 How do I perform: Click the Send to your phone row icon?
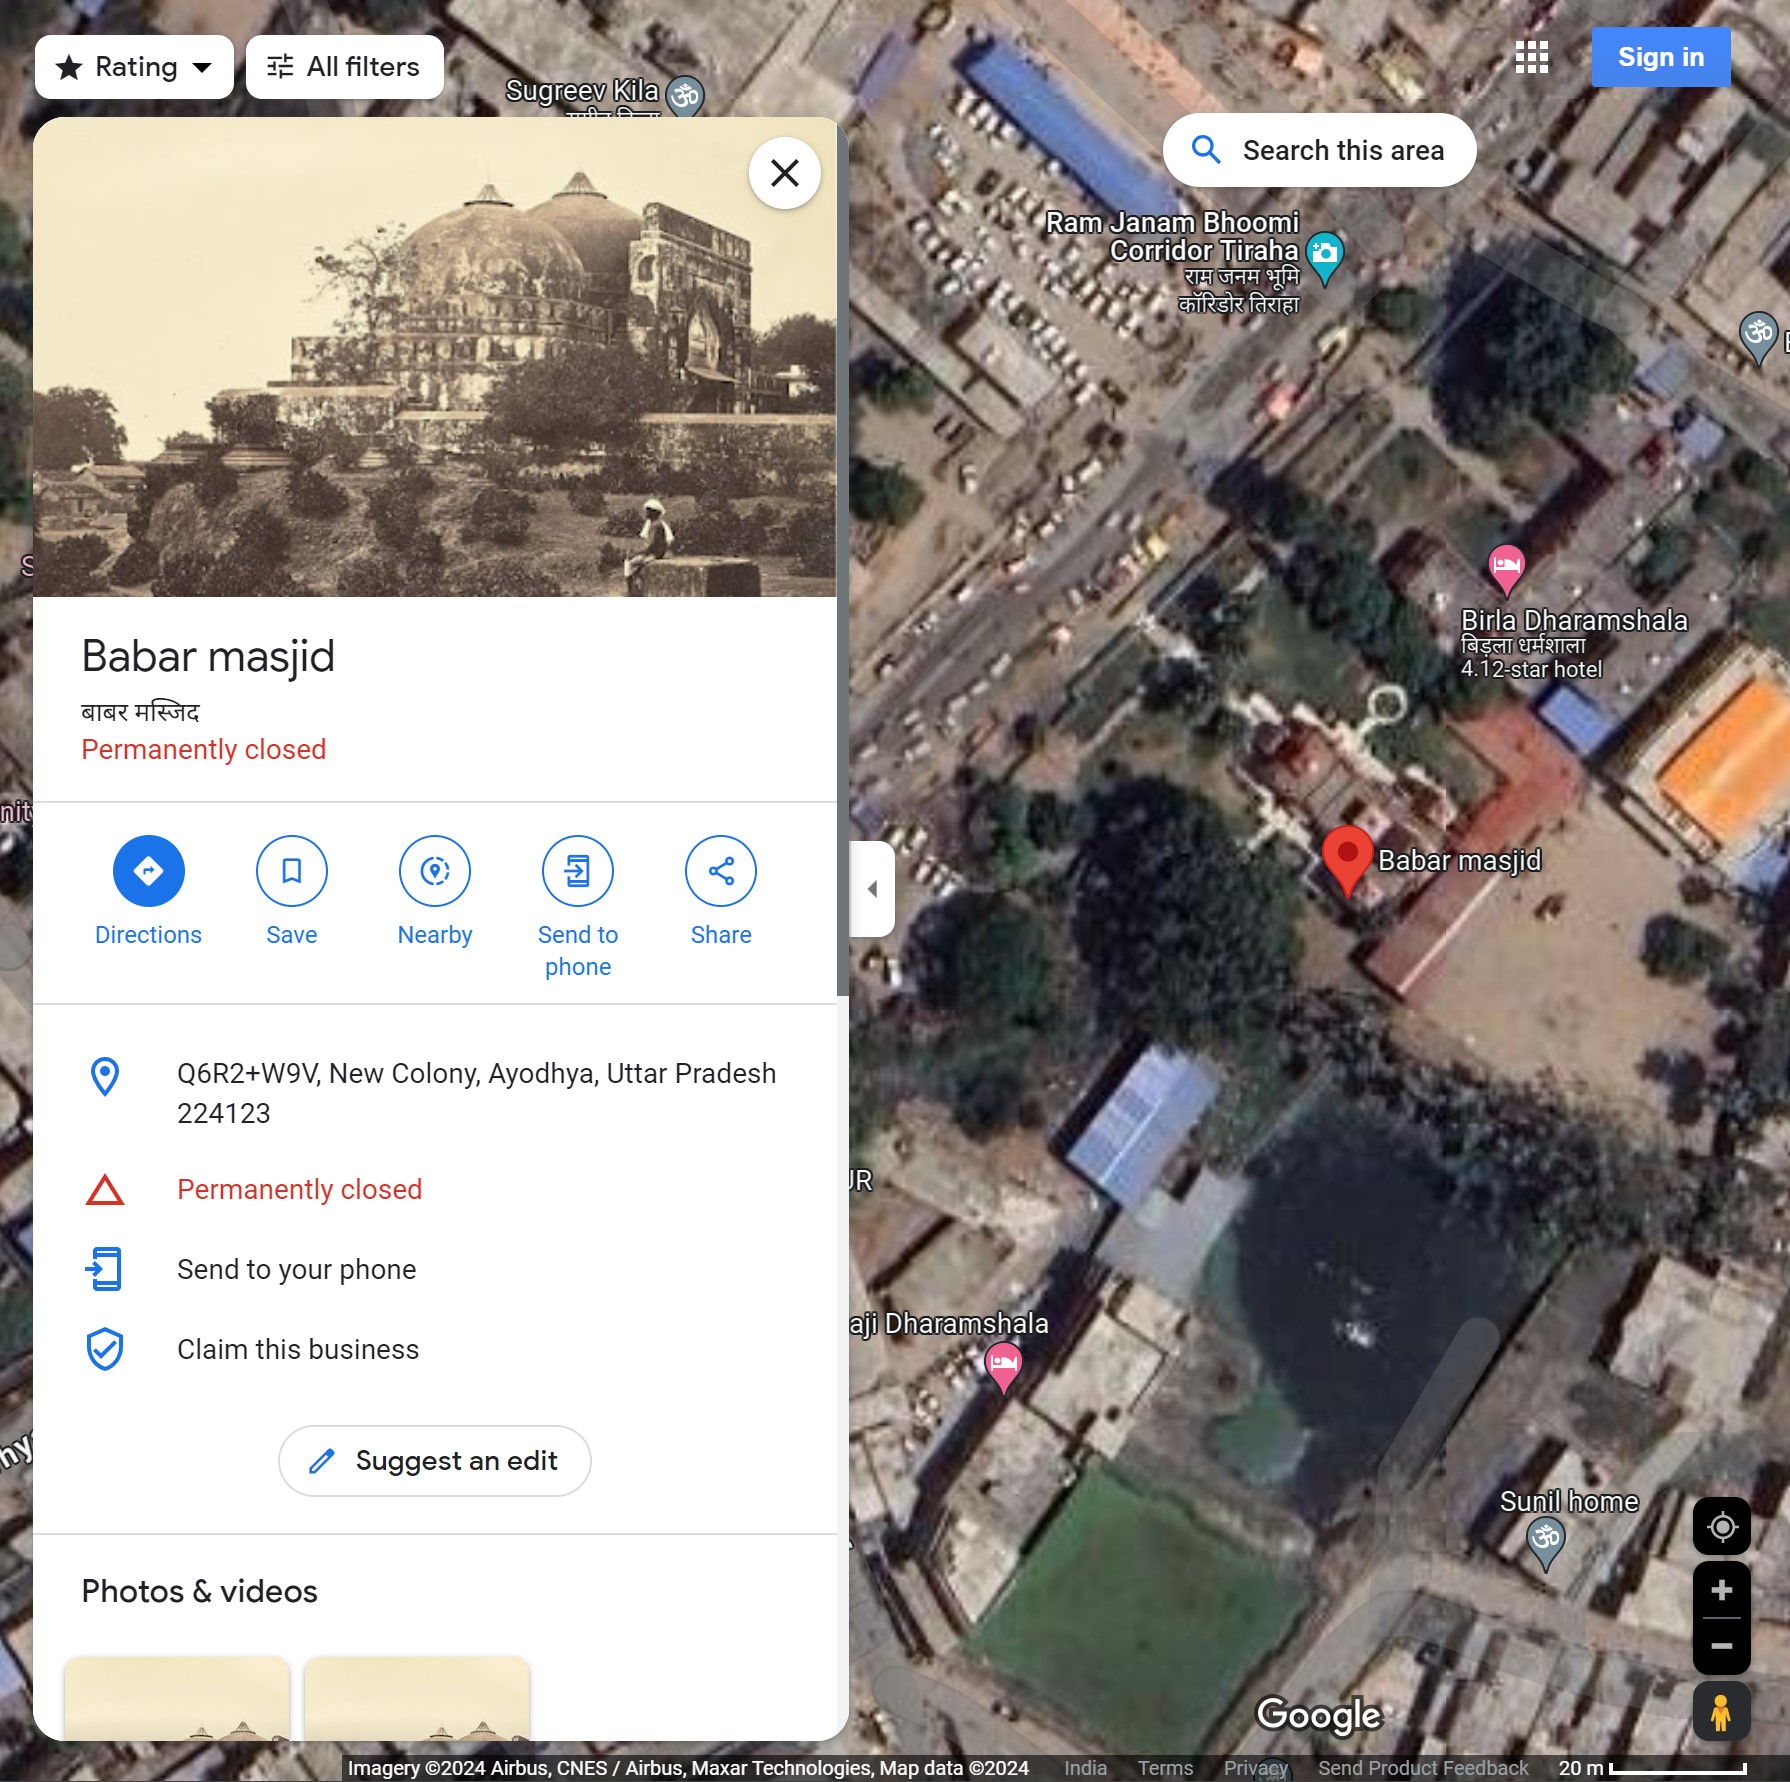[104, 1269]
